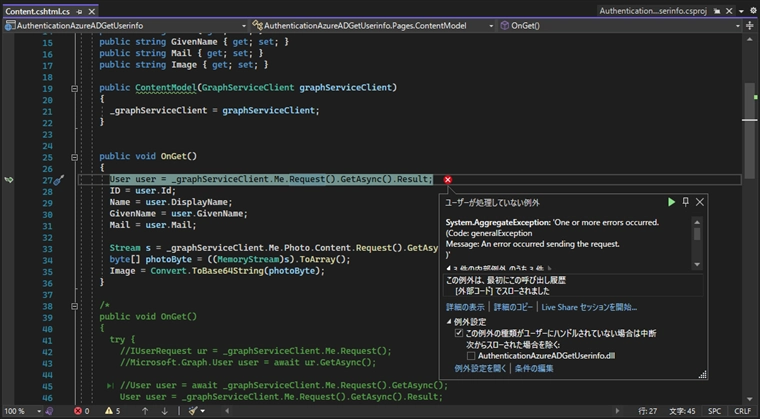The image size is (760, 419).
Task: Open the editor settings gear icon
Action: (752, 11)
